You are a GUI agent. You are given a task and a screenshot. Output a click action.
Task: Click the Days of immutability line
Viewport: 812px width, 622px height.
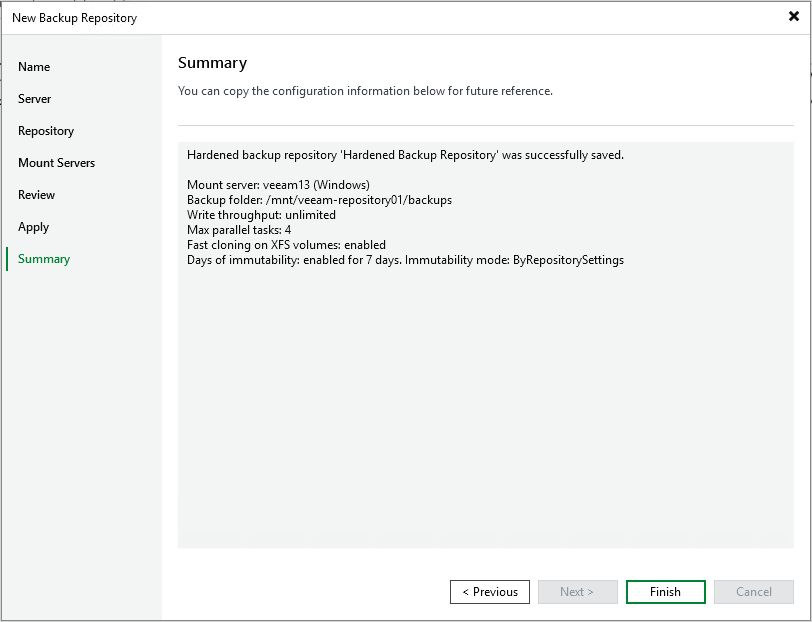405,260
